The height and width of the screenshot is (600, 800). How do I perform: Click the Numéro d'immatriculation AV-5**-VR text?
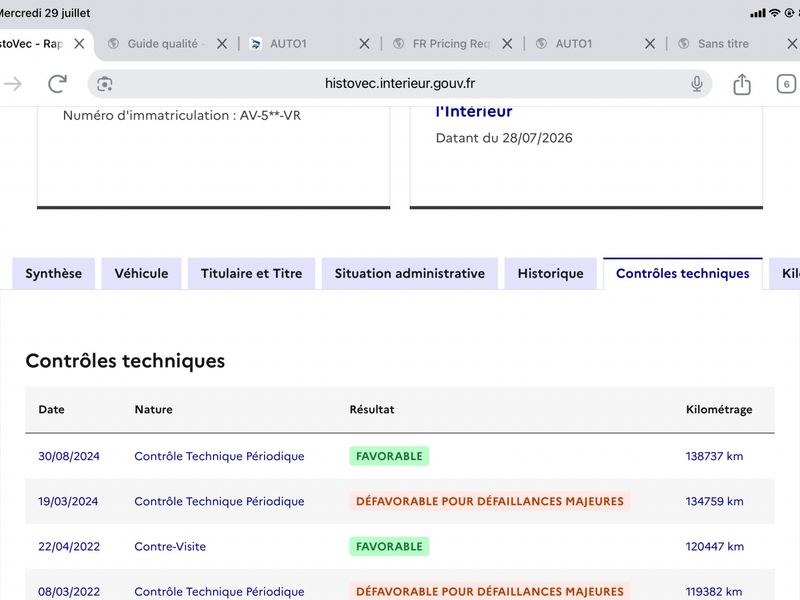coord(182,115)
